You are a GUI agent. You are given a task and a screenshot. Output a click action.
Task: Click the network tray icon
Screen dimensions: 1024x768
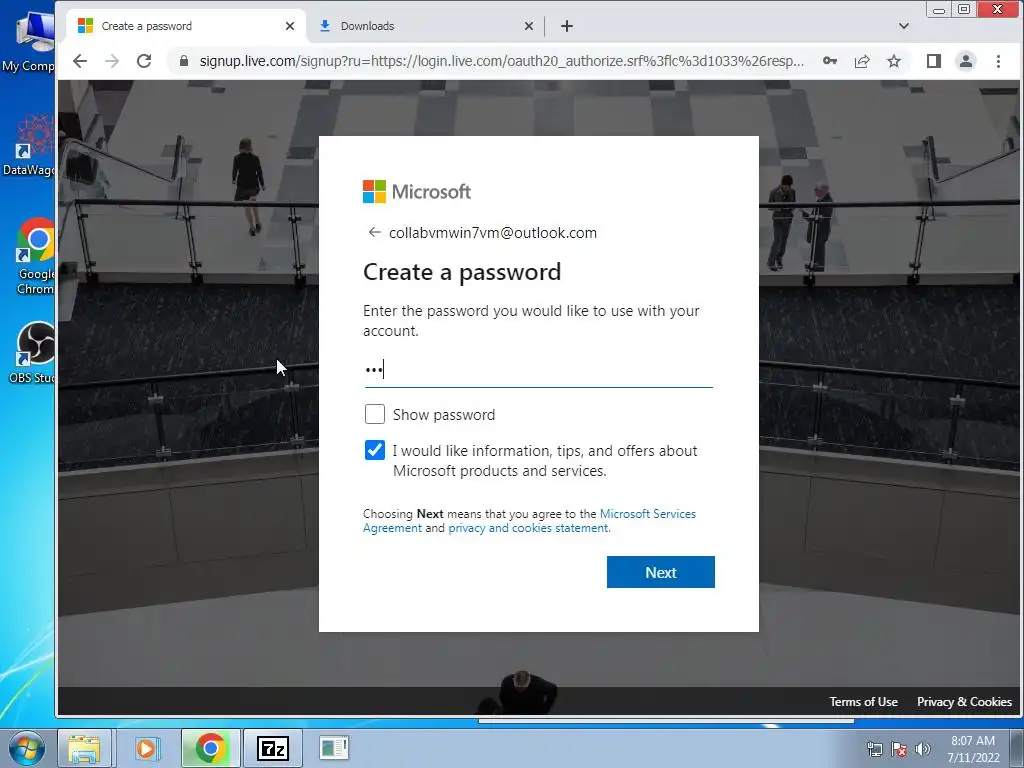click(874, 749)
